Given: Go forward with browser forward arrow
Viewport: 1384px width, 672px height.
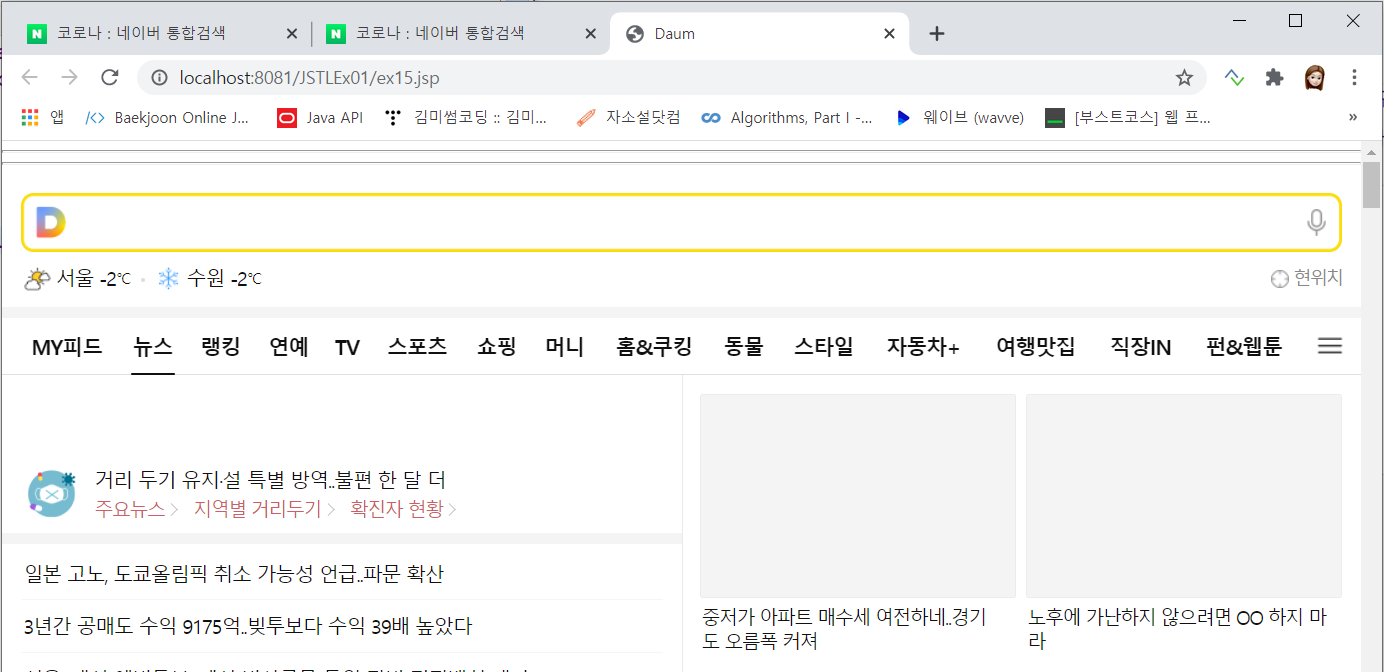Looking at the screenshot, I should point(69,78).
